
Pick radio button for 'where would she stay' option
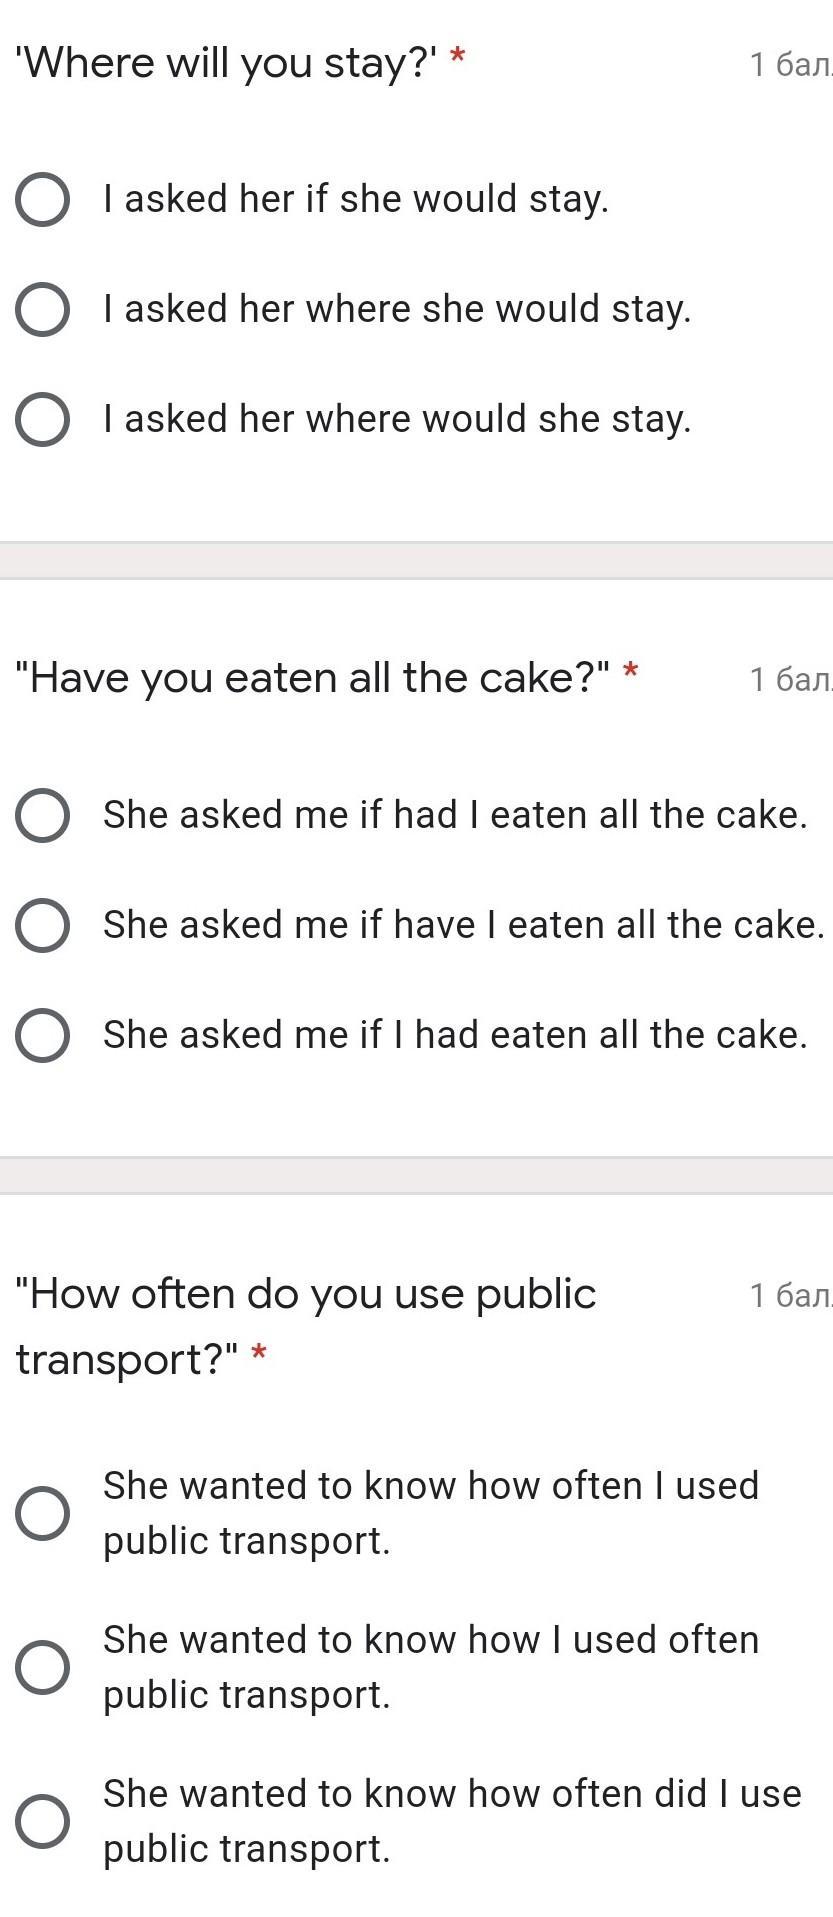click(42, 420)
